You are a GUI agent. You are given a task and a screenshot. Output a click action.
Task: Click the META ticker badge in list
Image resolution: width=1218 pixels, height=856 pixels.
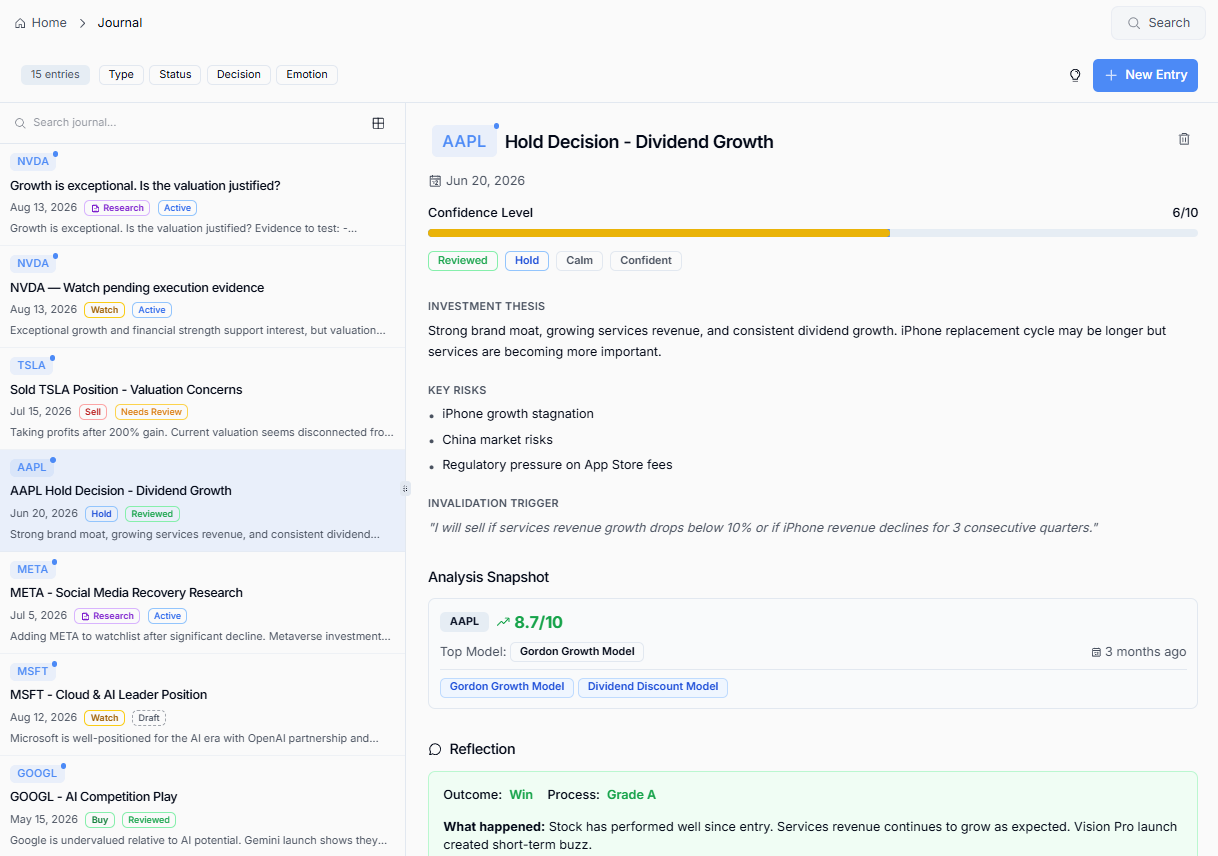pyautogui.click(x=32, y=569)
